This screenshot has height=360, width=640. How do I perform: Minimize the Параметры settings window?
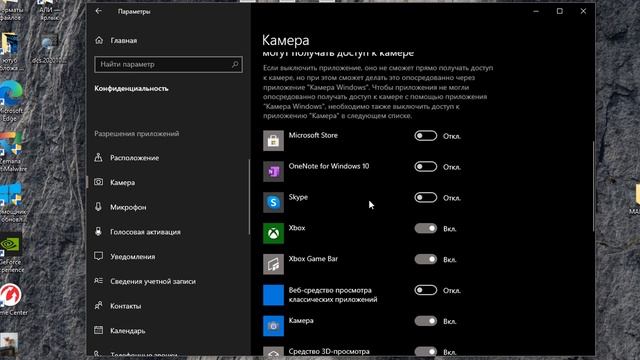point(536,11)
